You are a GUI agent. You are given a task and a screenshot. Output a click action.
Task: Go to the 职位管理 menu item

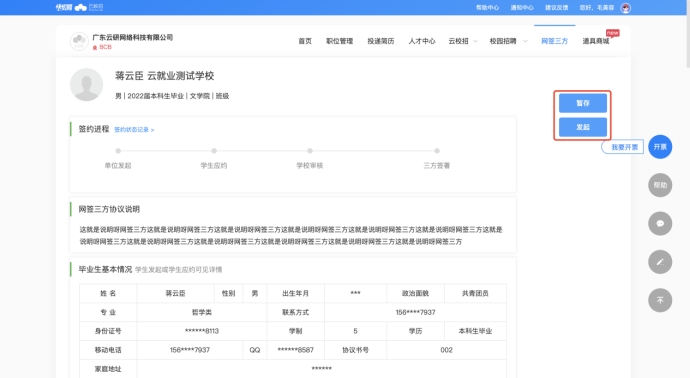pos(339,41)
